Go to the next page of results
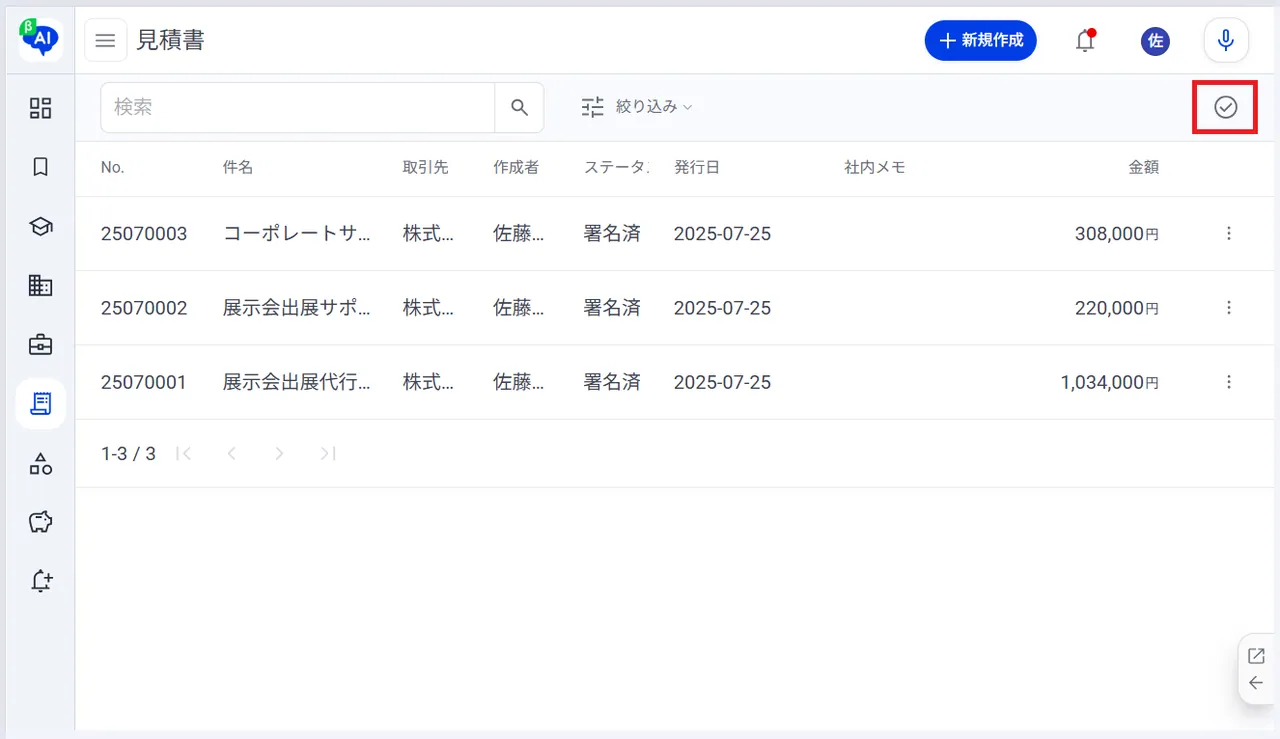The width and height of the screenshot is (1280, 739). click(279, 454)
